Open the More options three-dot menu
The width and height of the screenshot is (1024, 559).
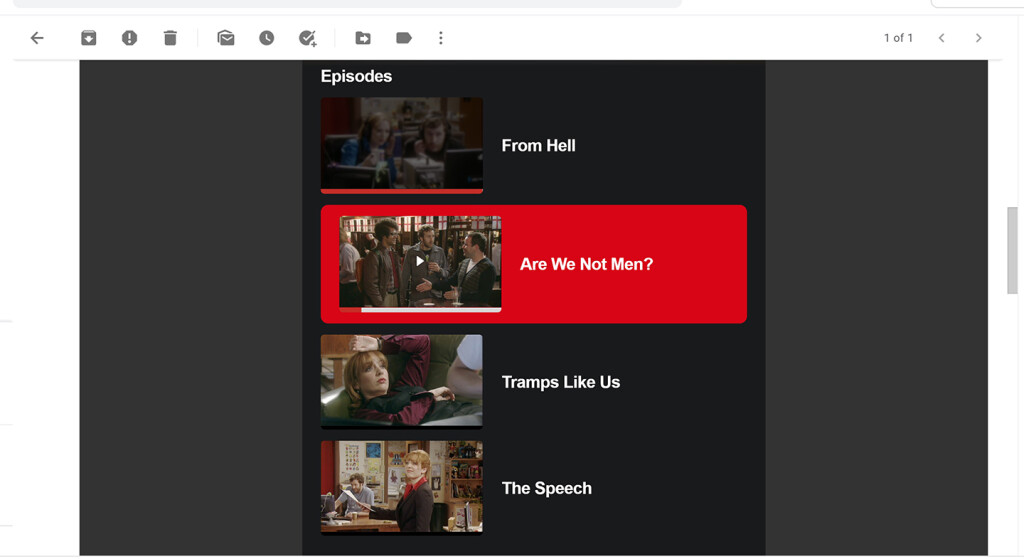click(x=441, y=38)
